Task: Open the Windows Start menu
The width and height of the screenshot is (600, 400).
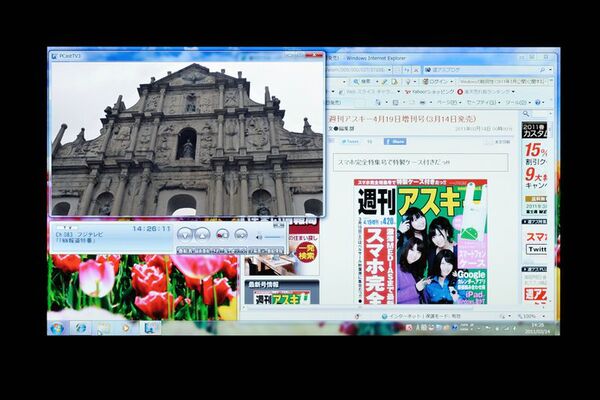Action: [57, 328]
